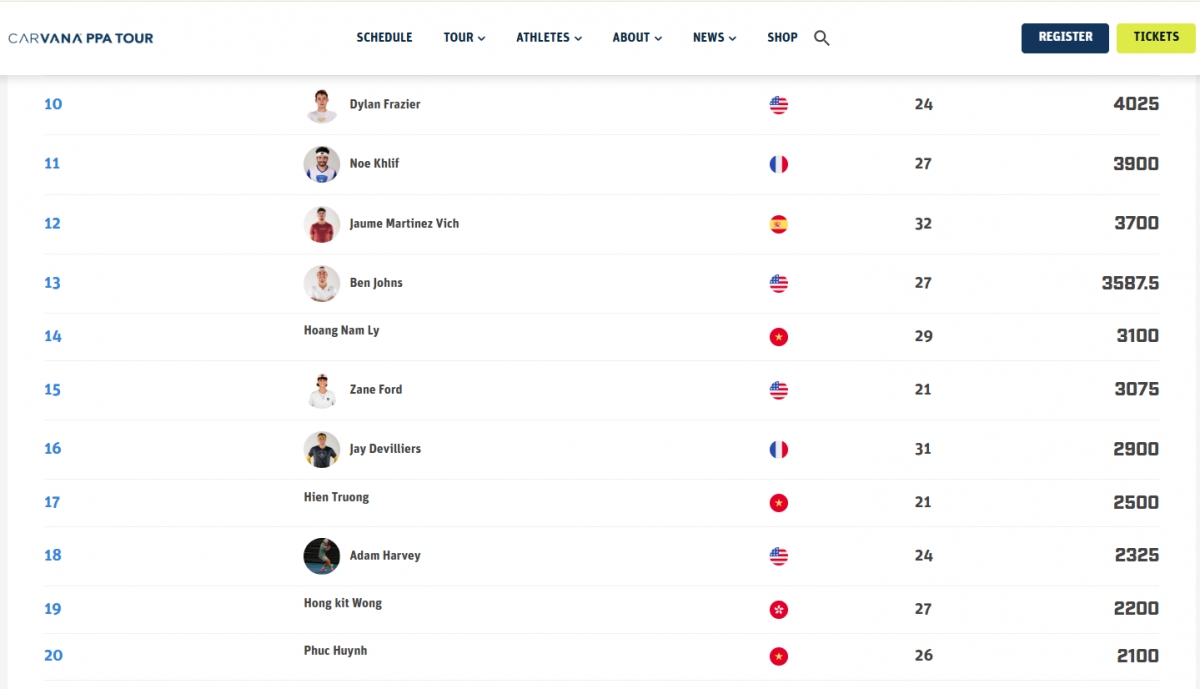Click Hong kit Wong's Hong Kong flag
Viewport: 1200px width, 689px height.
coord(779,609)
